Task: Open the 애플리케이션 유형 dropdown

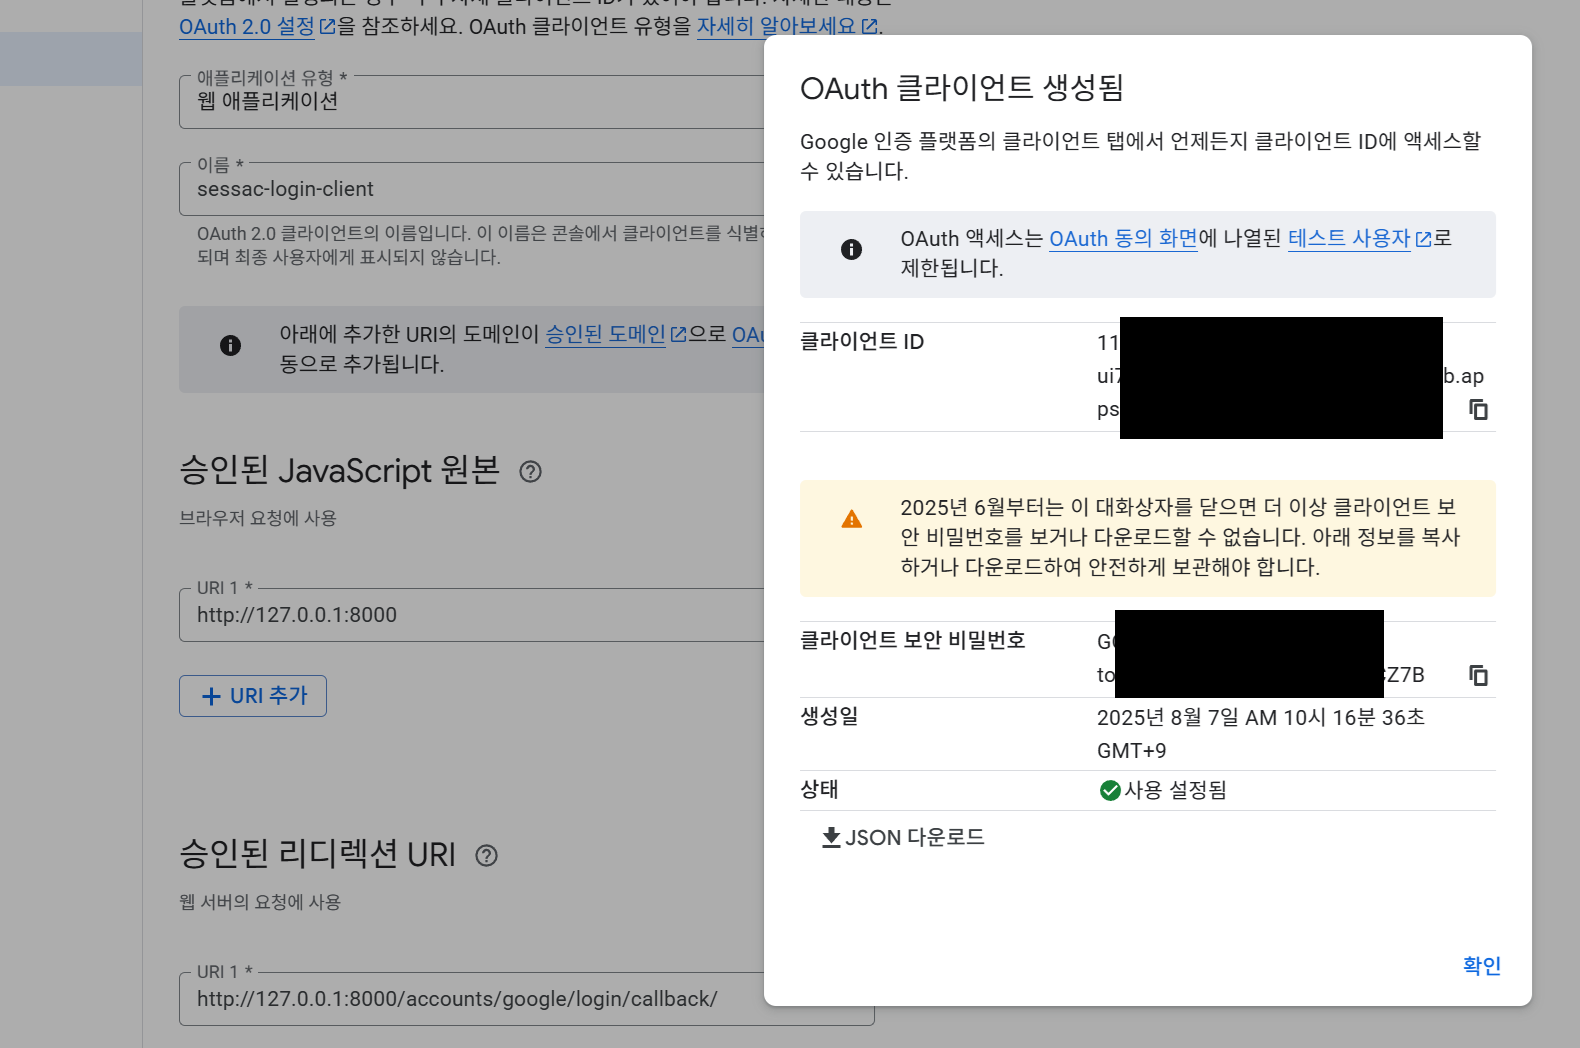Action: [470, 101]
